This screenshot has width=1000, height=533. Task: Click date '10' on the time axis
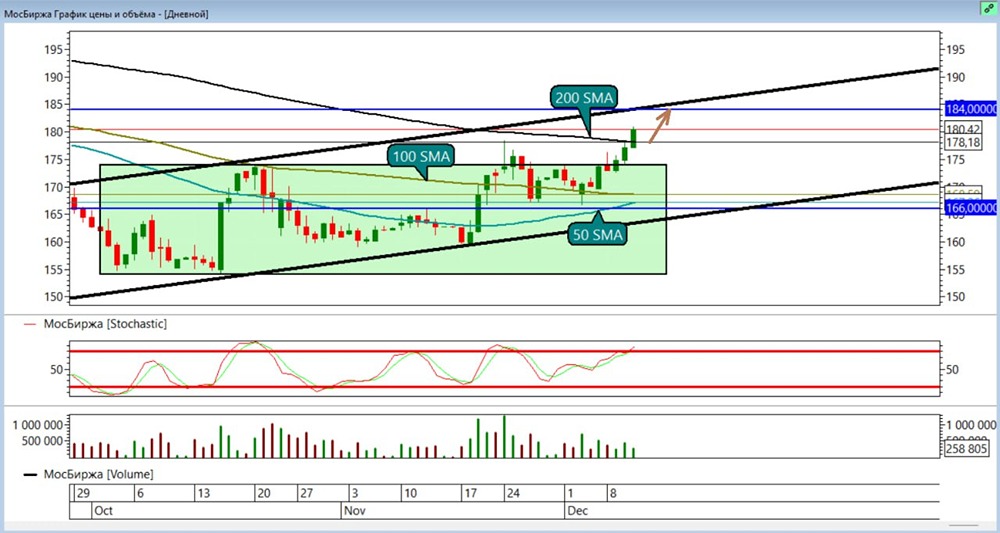411,493
